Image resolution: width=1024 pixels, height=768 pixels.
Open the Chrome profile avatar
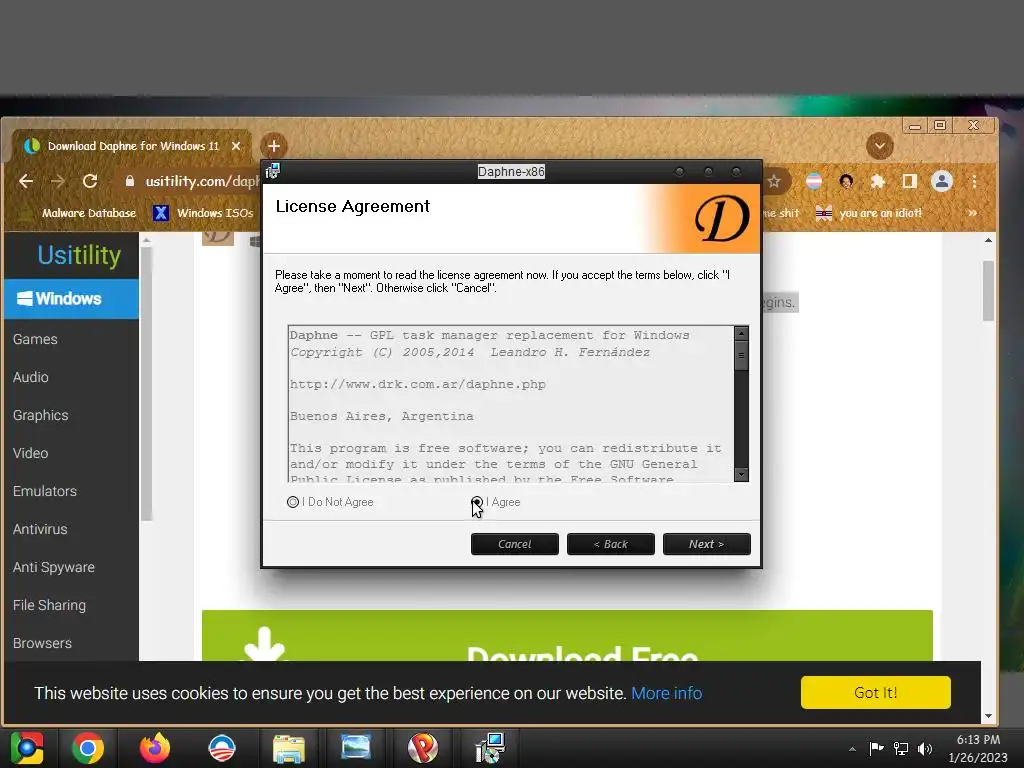942,181
